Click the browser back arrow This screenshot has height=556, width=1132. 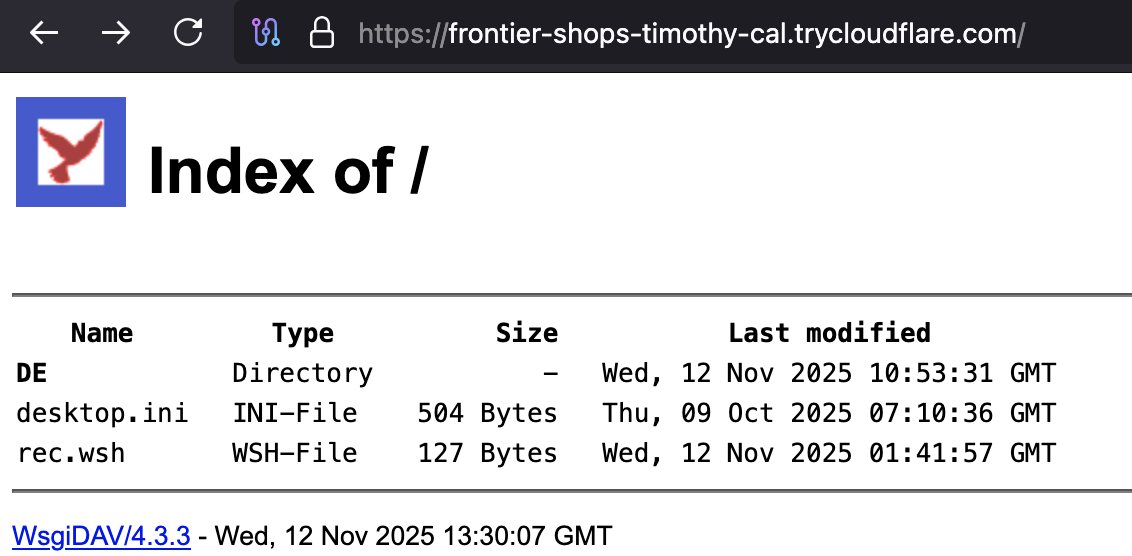(44, 34)
